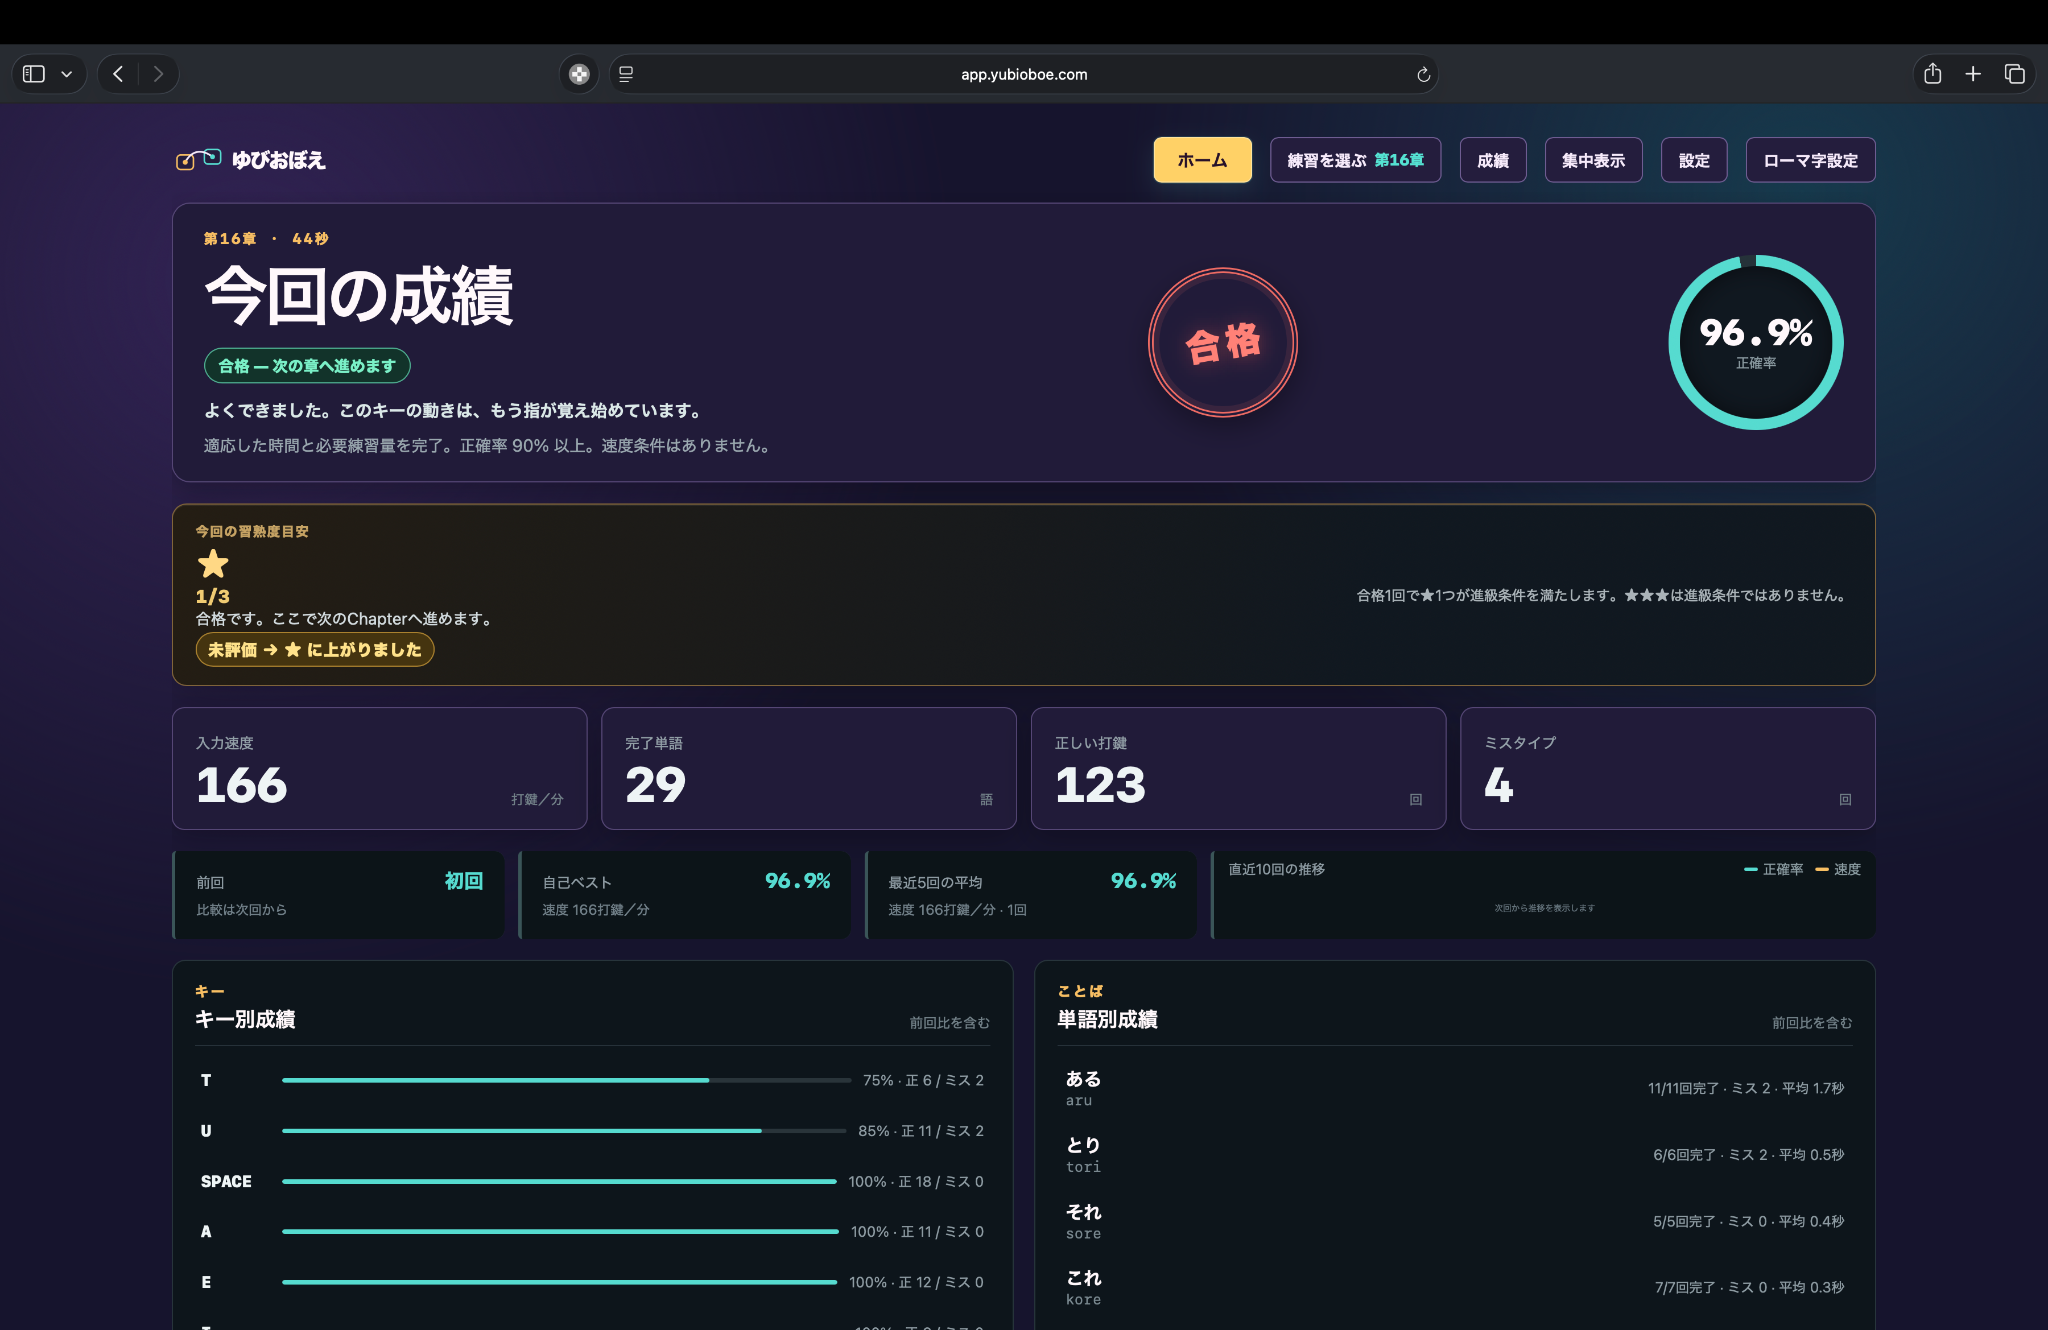Toggle the Safari sidebar icon

click(x=34, y=74)
